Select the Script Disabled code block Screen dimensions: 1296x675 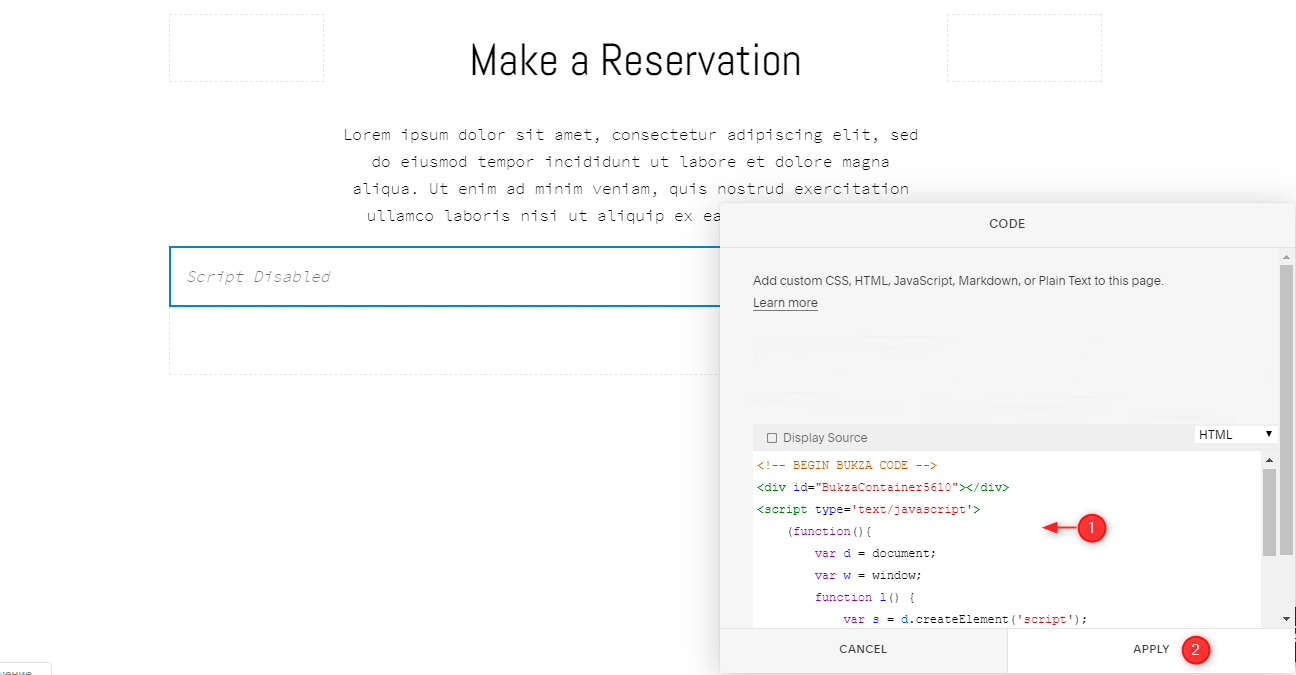440,277
